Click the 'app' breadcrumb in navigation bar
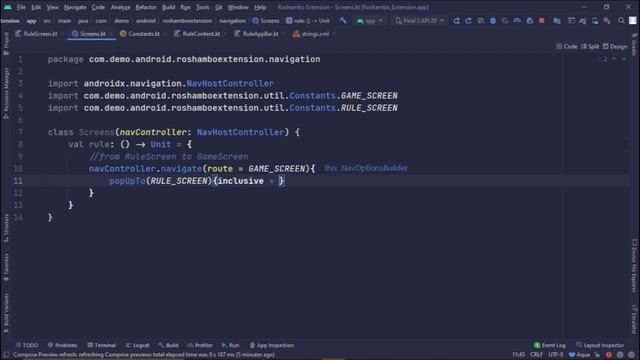 click(x=31, y=20)
